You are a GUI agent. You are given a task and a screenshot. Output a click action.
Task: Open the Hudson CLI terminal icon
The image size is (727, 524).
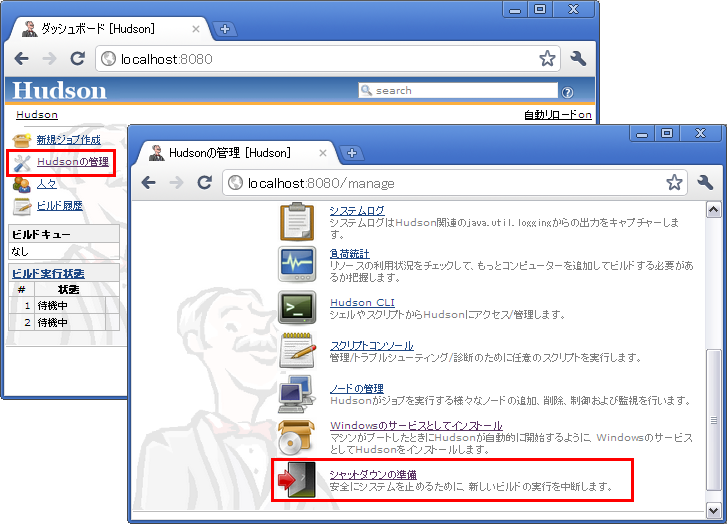pos(297,307)
